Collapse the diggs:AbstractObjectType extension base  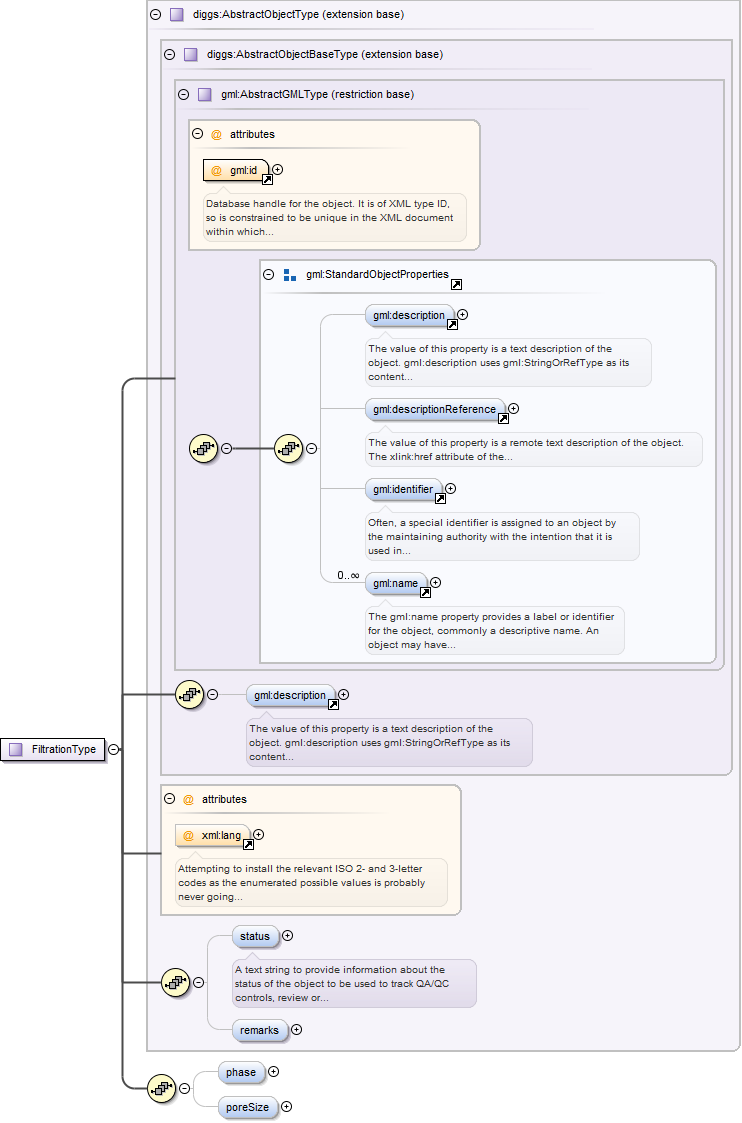154,15
